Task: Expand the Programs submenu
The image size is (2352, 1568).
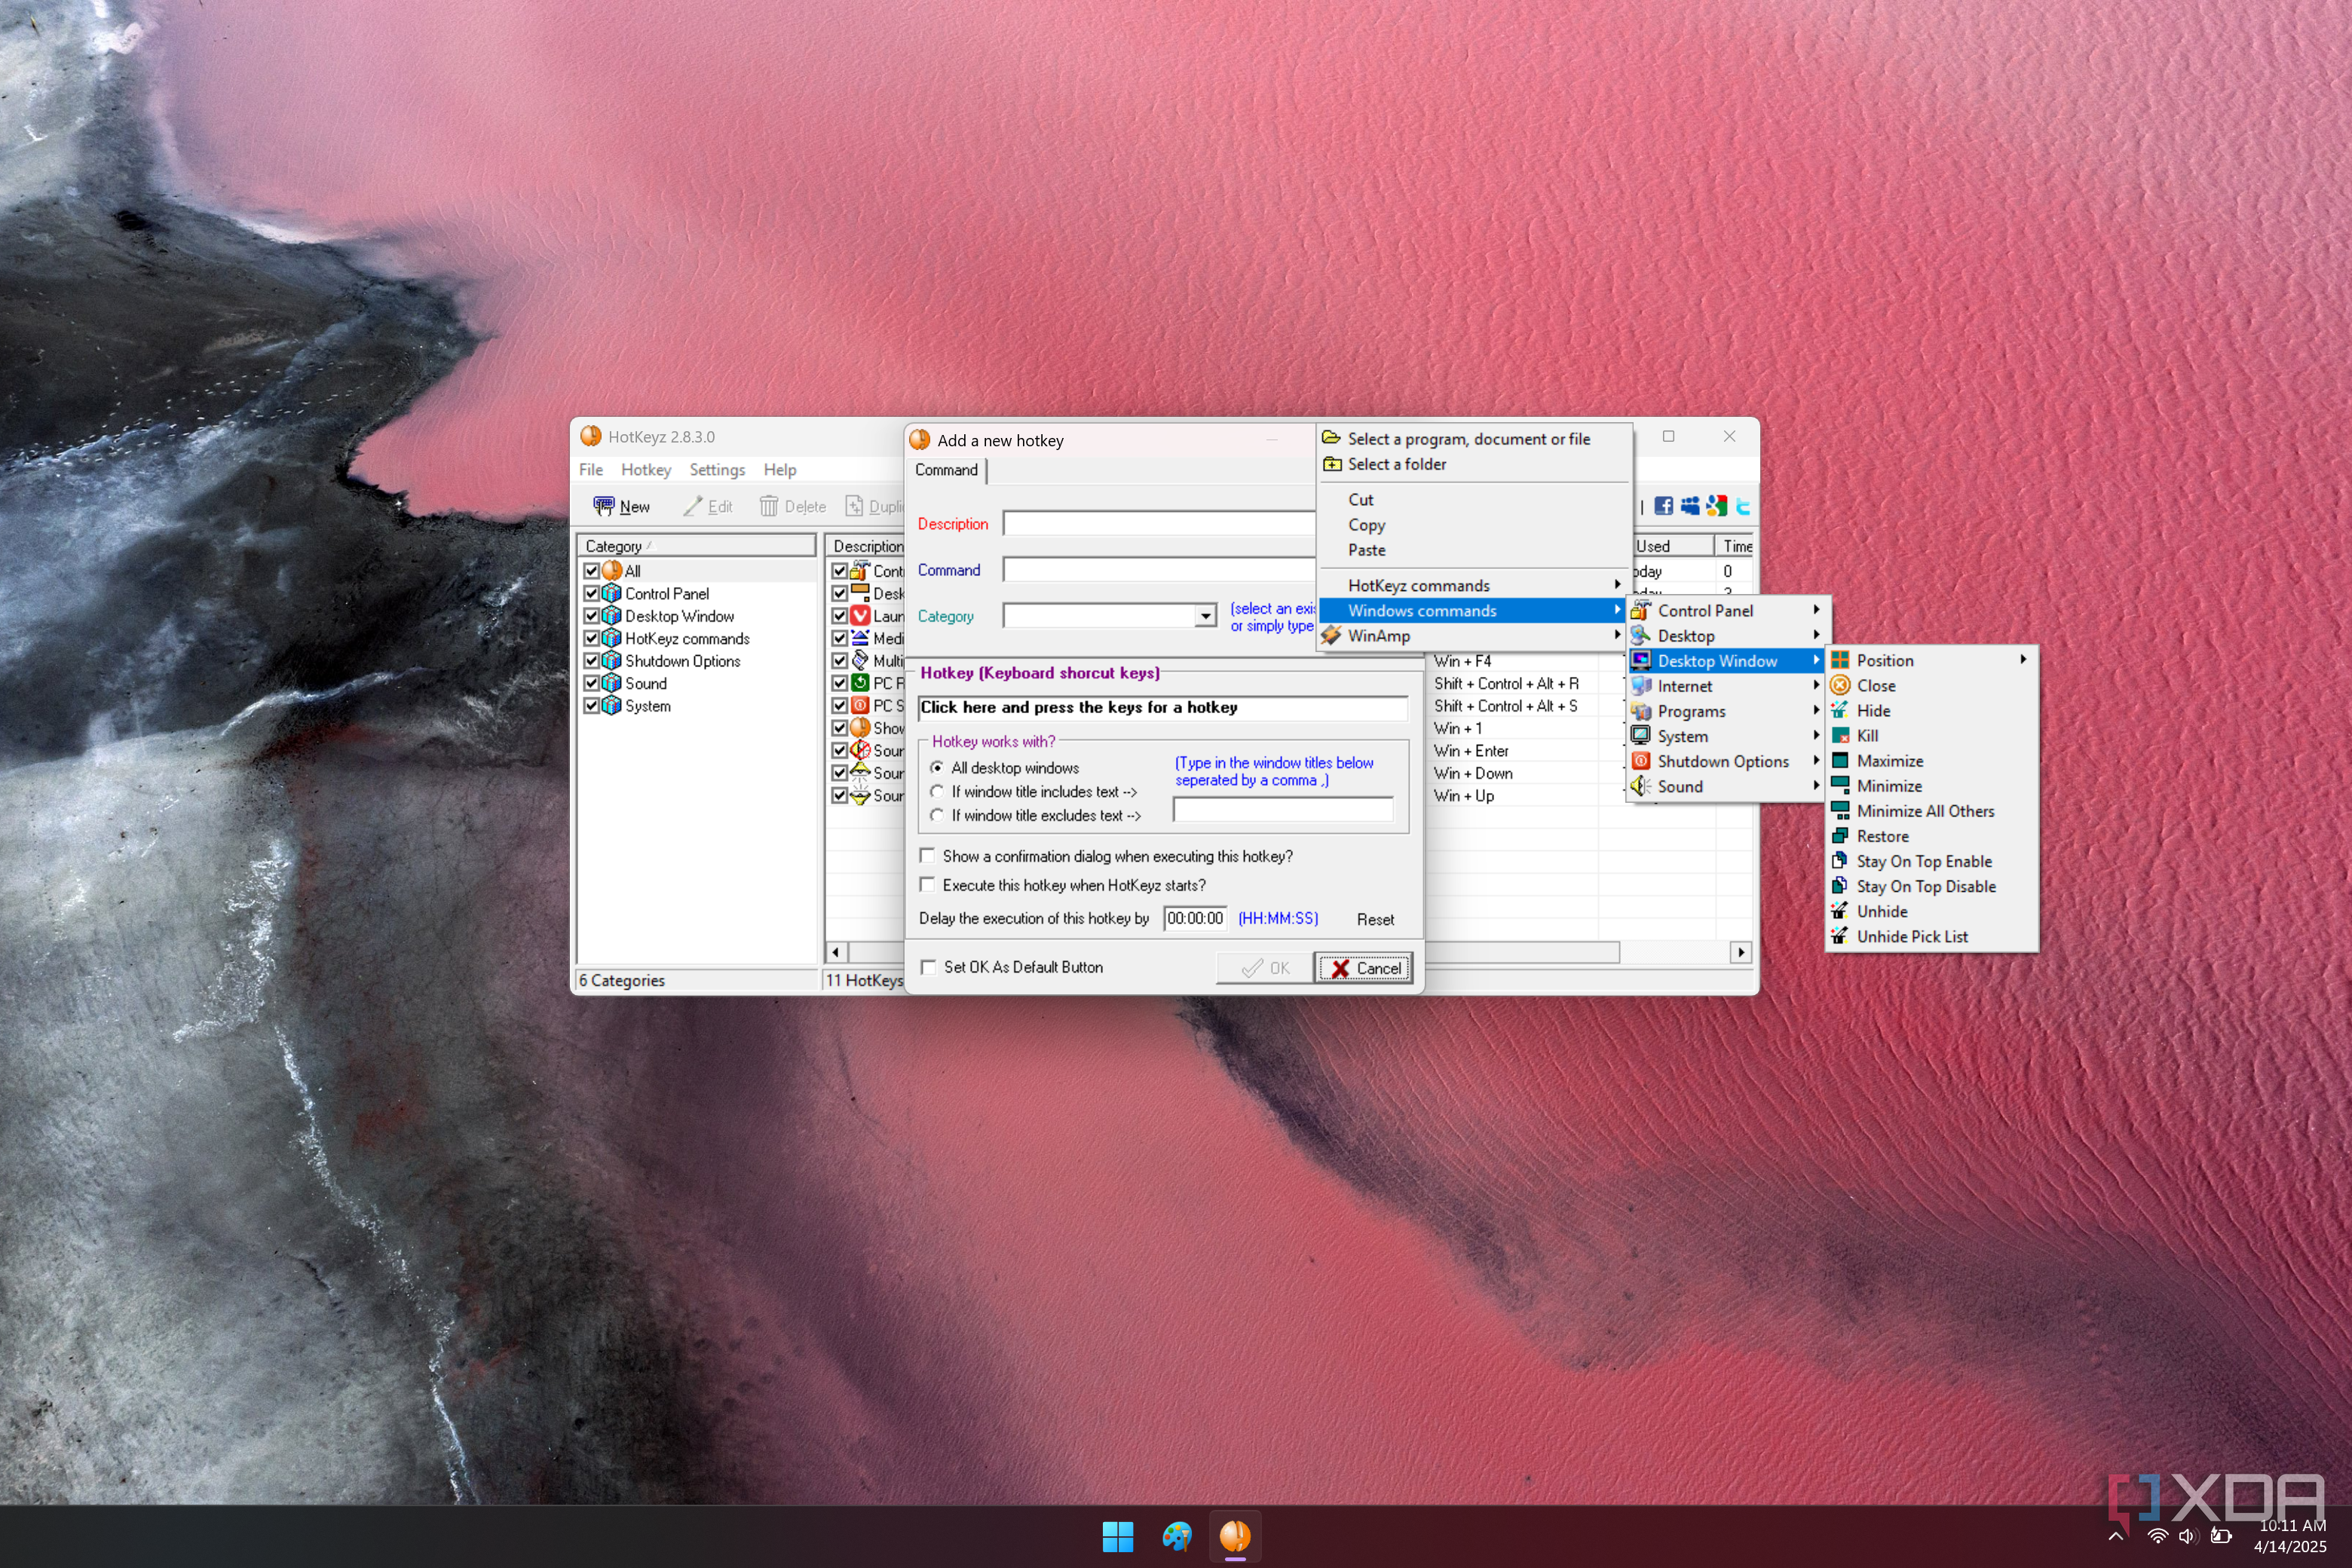Action: pos(1726,711)
